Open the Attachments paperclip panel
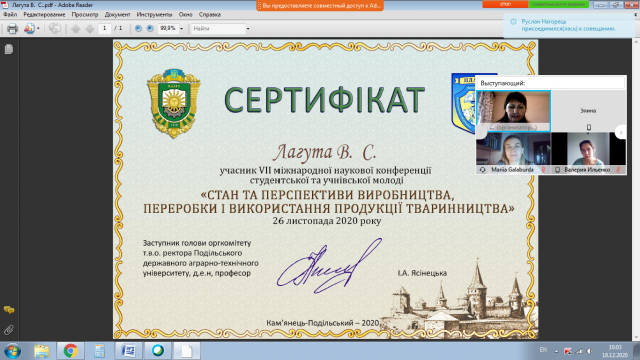Image resolution: width=640 pixels, height=360 pixels. click(x=9, y=330)
